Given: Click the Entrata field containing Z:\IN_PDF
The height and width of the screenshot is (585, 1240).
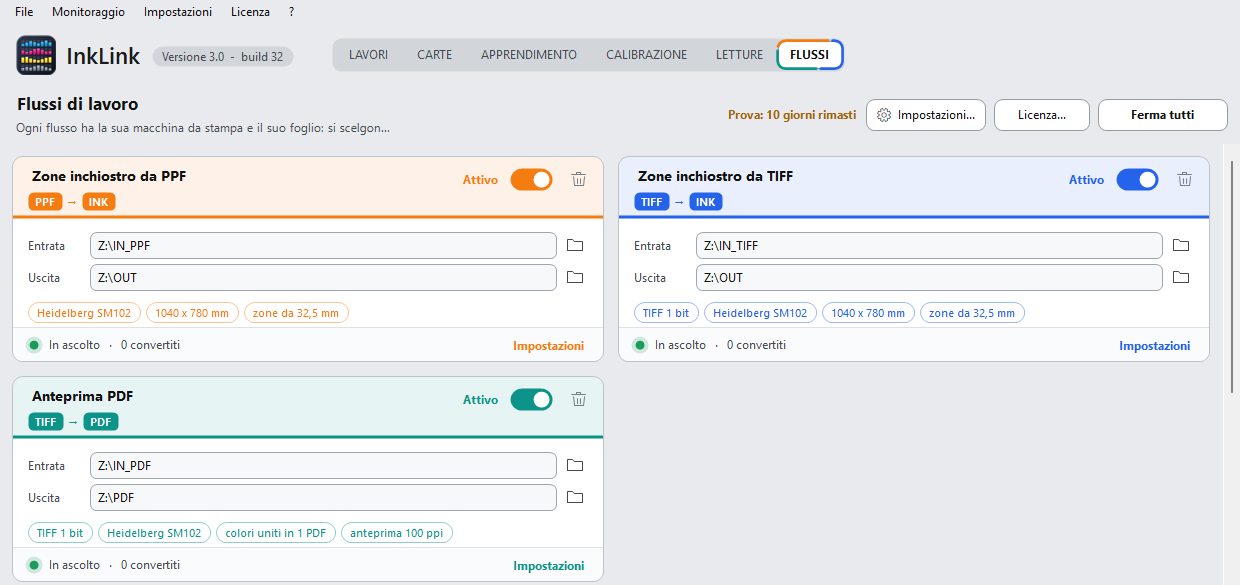Looking at the screenshot, I should point(323,466).
